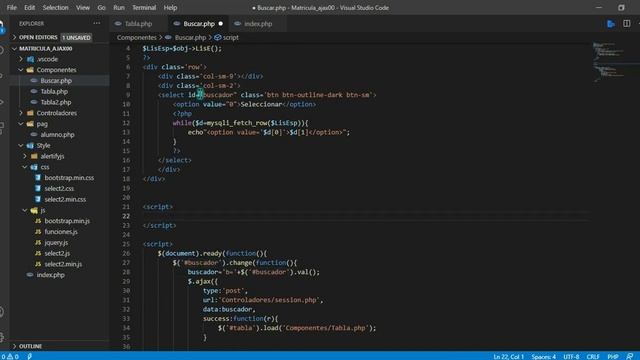Click UTF-8 encoding in status bar
This screenshot has width=640, height=360.
click(571, 356)
